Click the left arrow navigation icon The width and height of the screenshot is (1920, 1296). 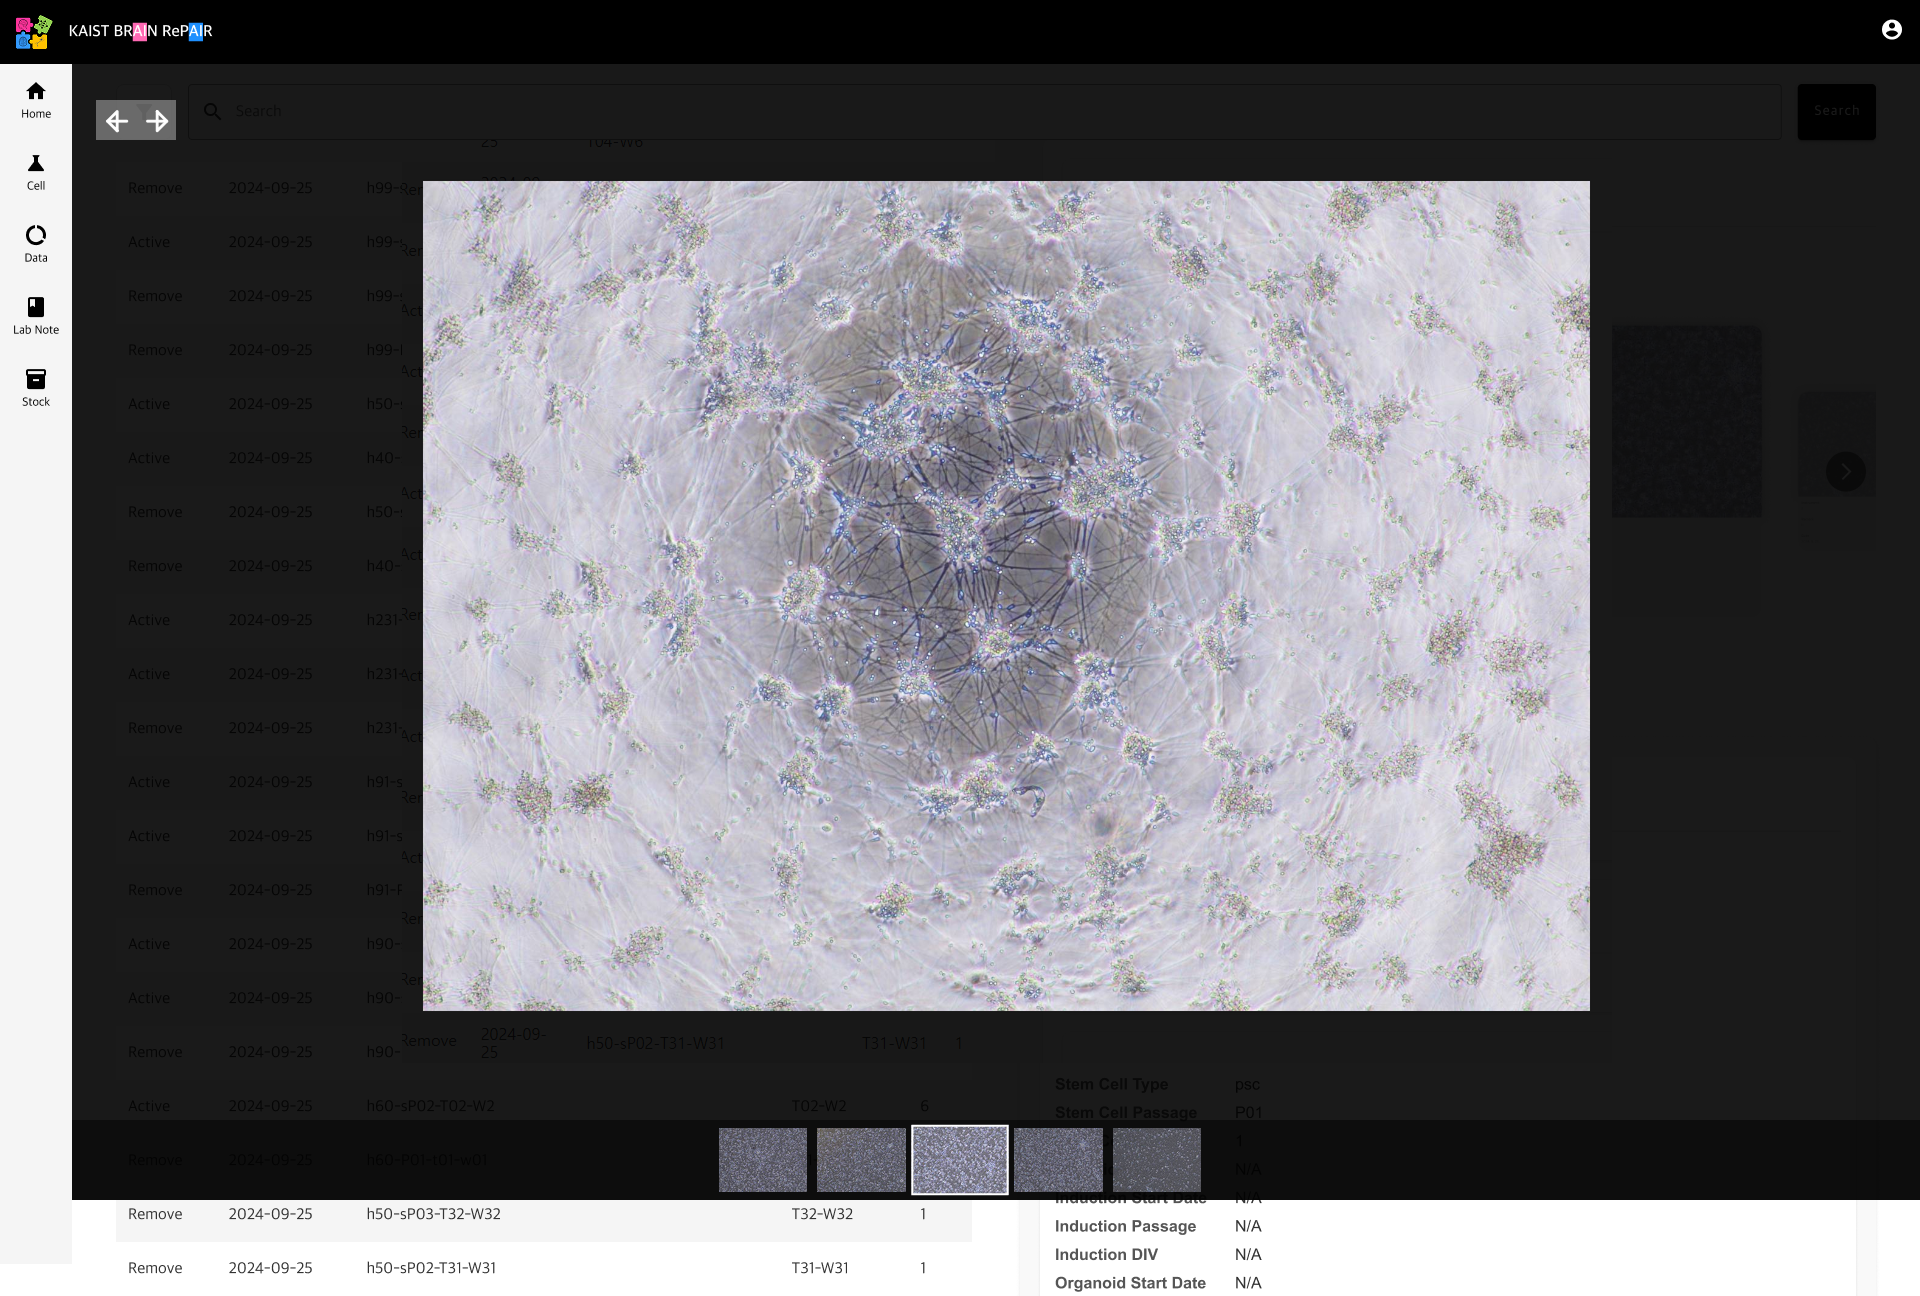[117, 121]
